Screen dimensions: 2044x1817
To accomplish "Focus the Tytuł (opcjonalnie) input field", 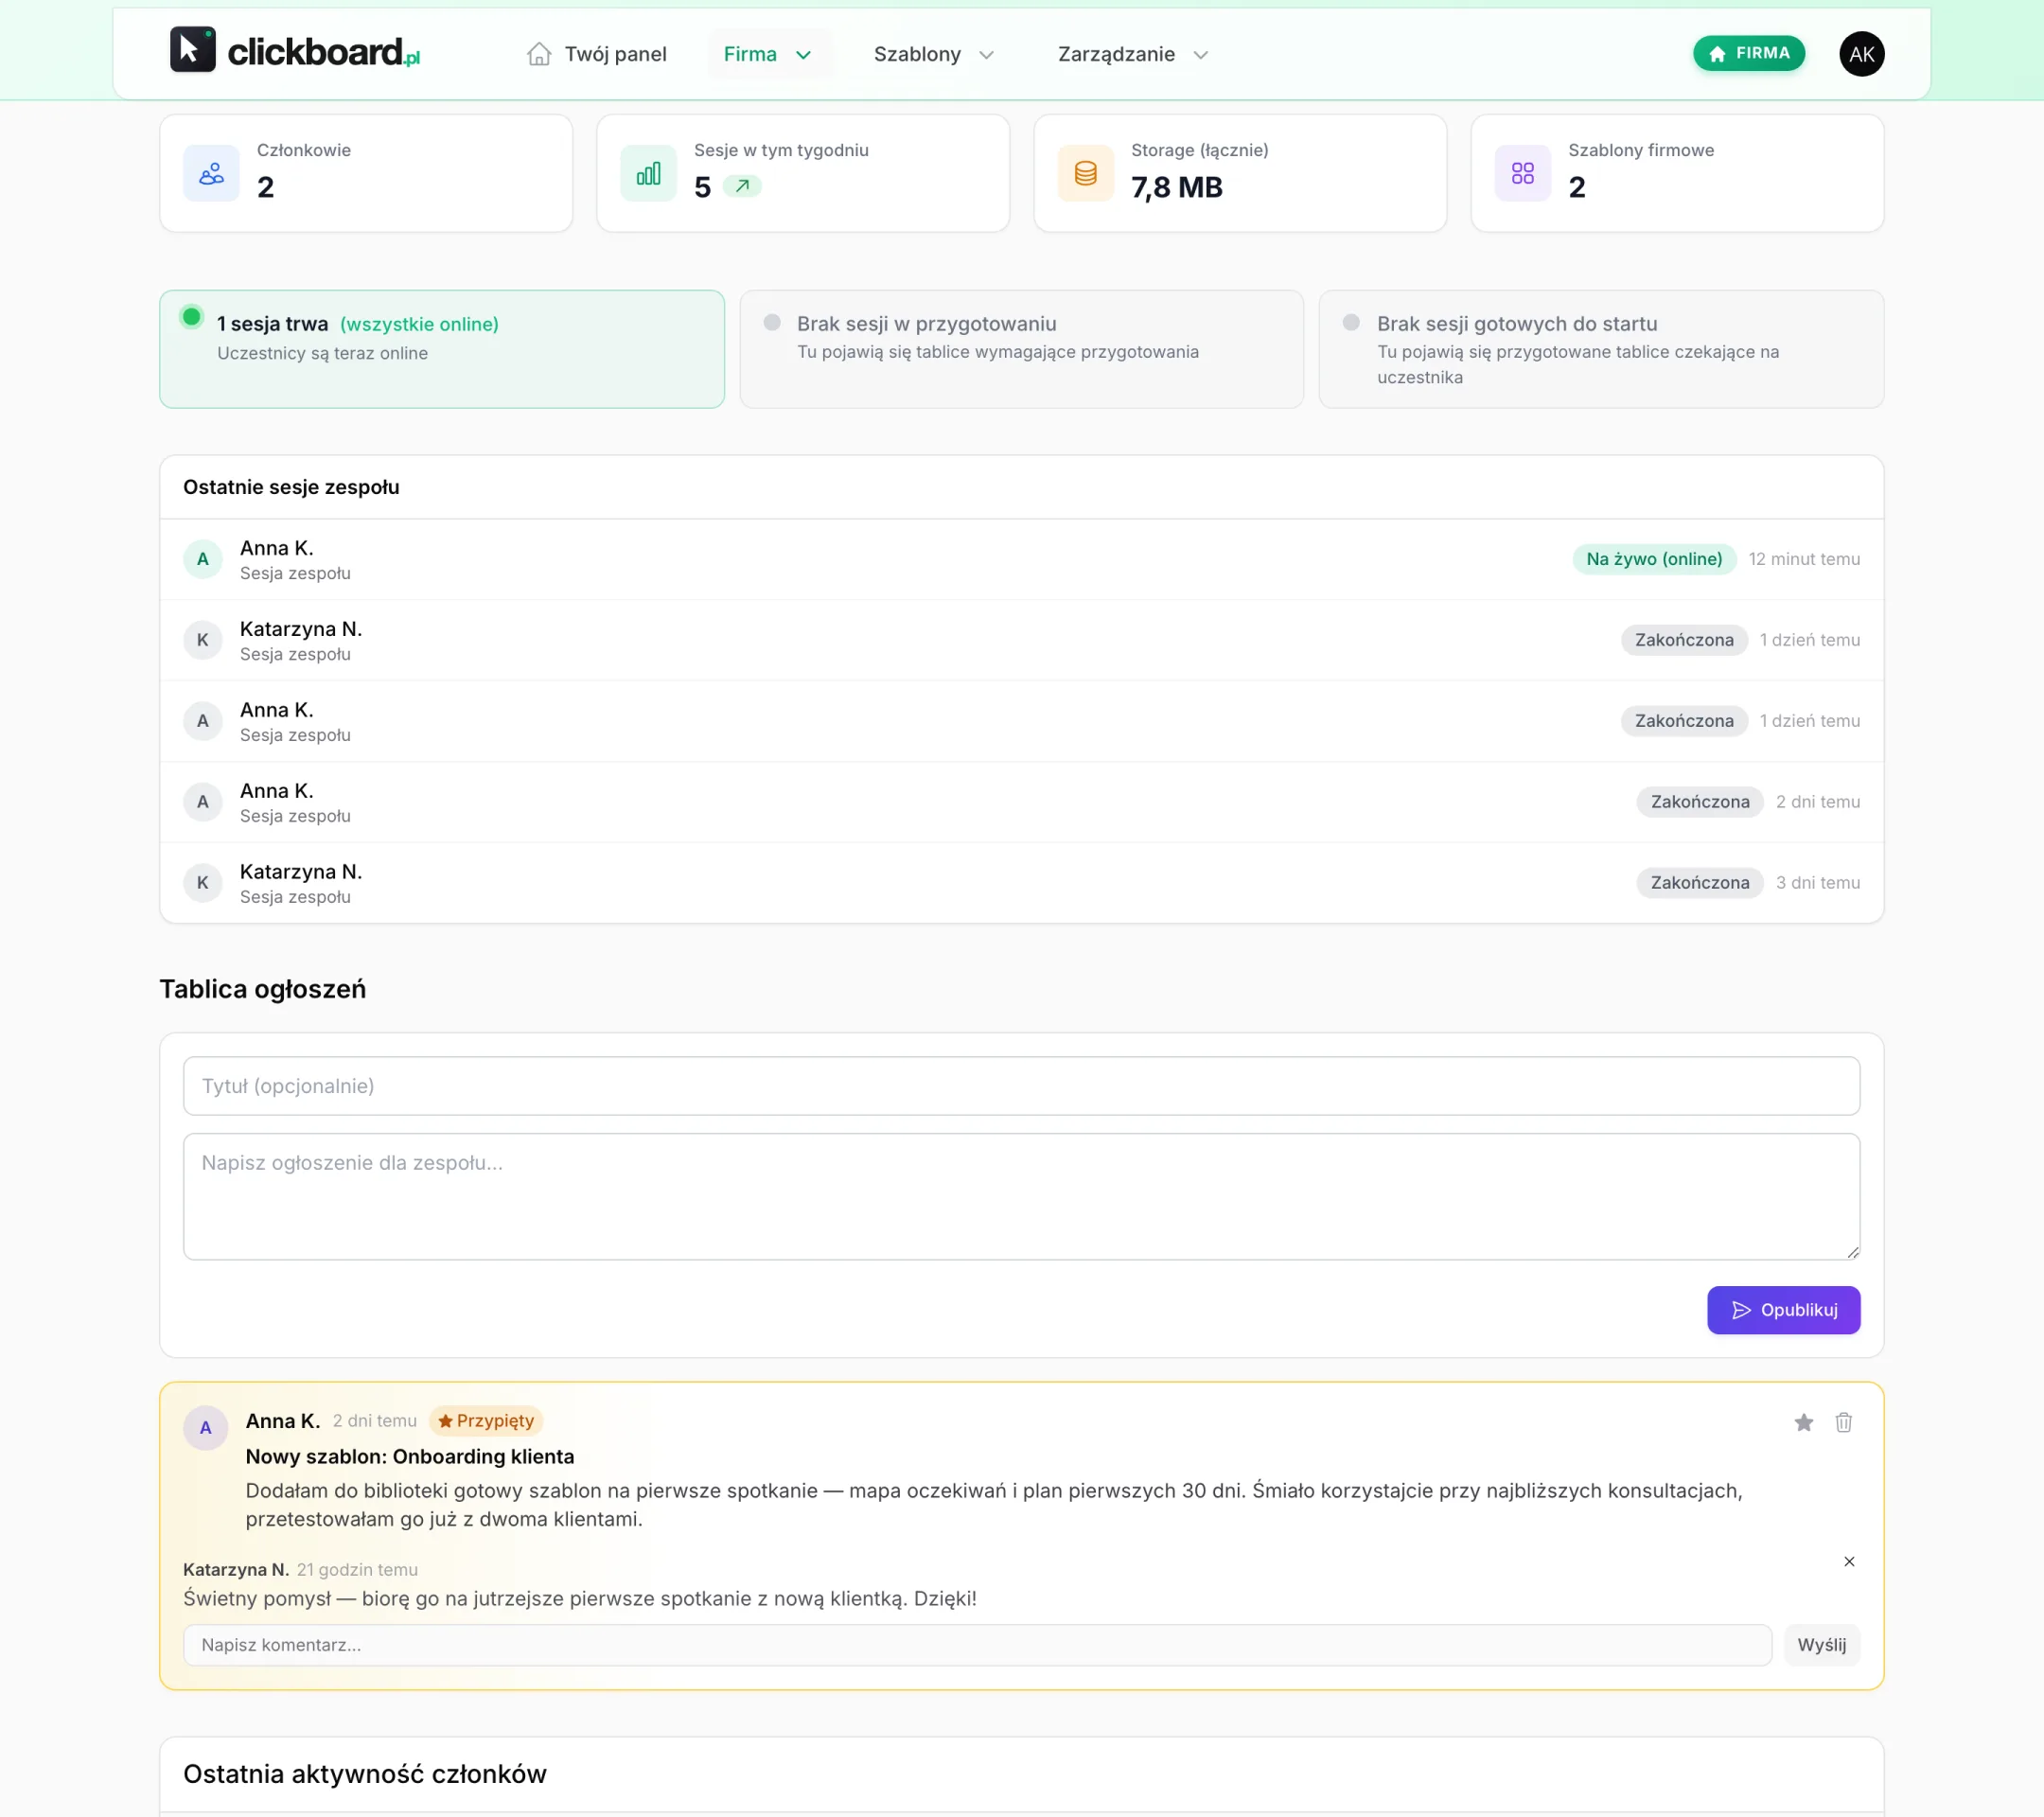I will [1021, 1086].
